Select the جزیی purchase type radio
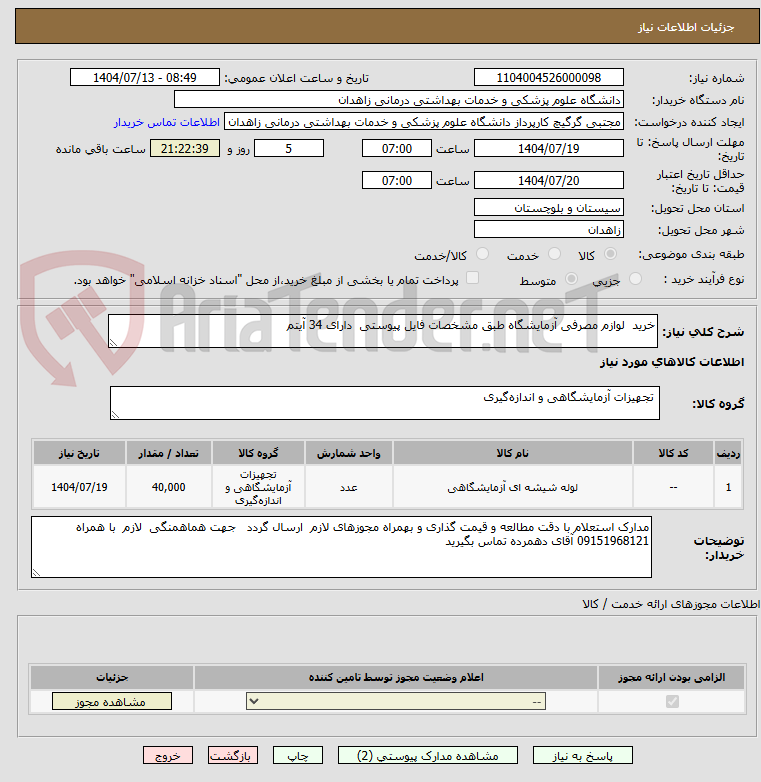Screen dimensions: 761x782 click(x=635, y=278)
